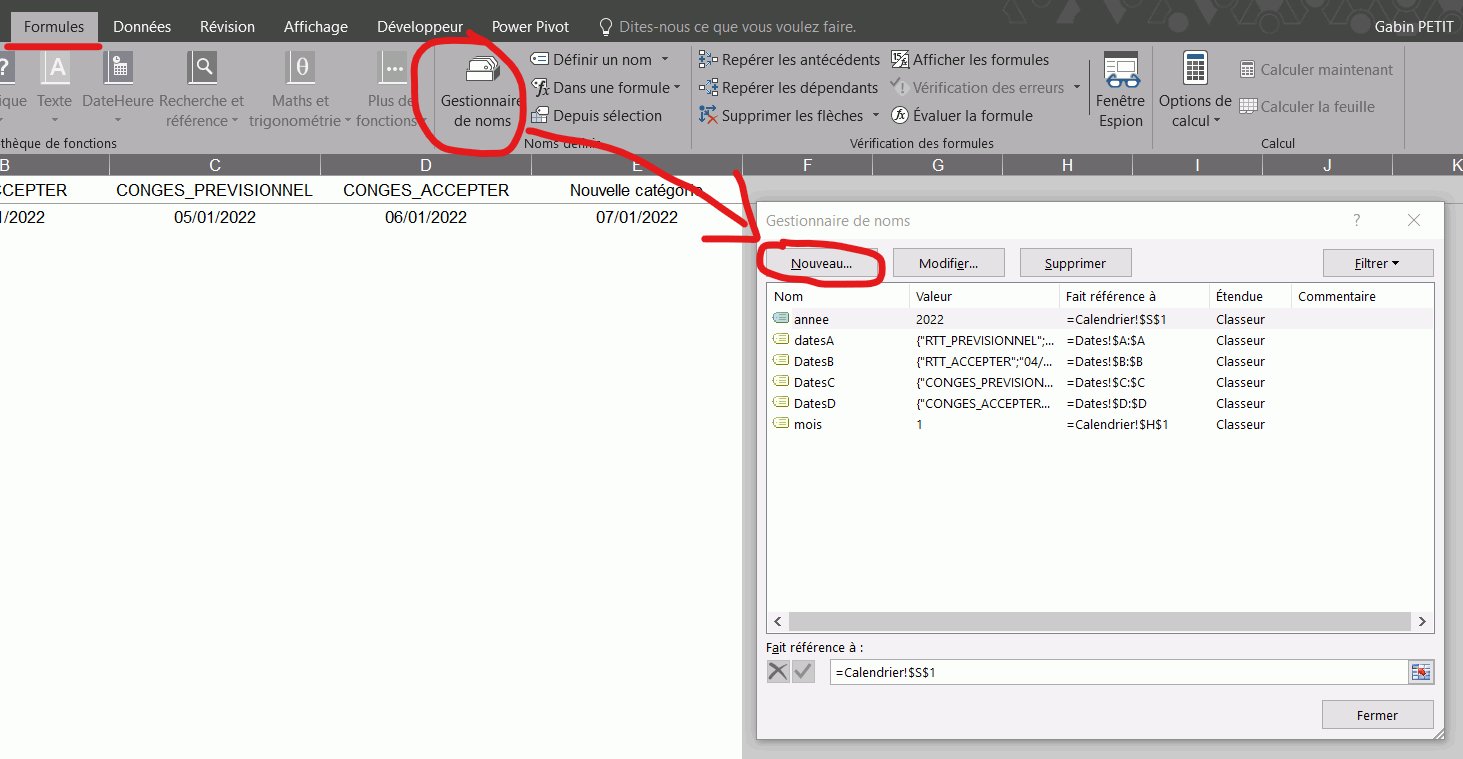1463x759 pixels.
Task: Click the Repérer les antécédents icon
Action: point(708,60)
